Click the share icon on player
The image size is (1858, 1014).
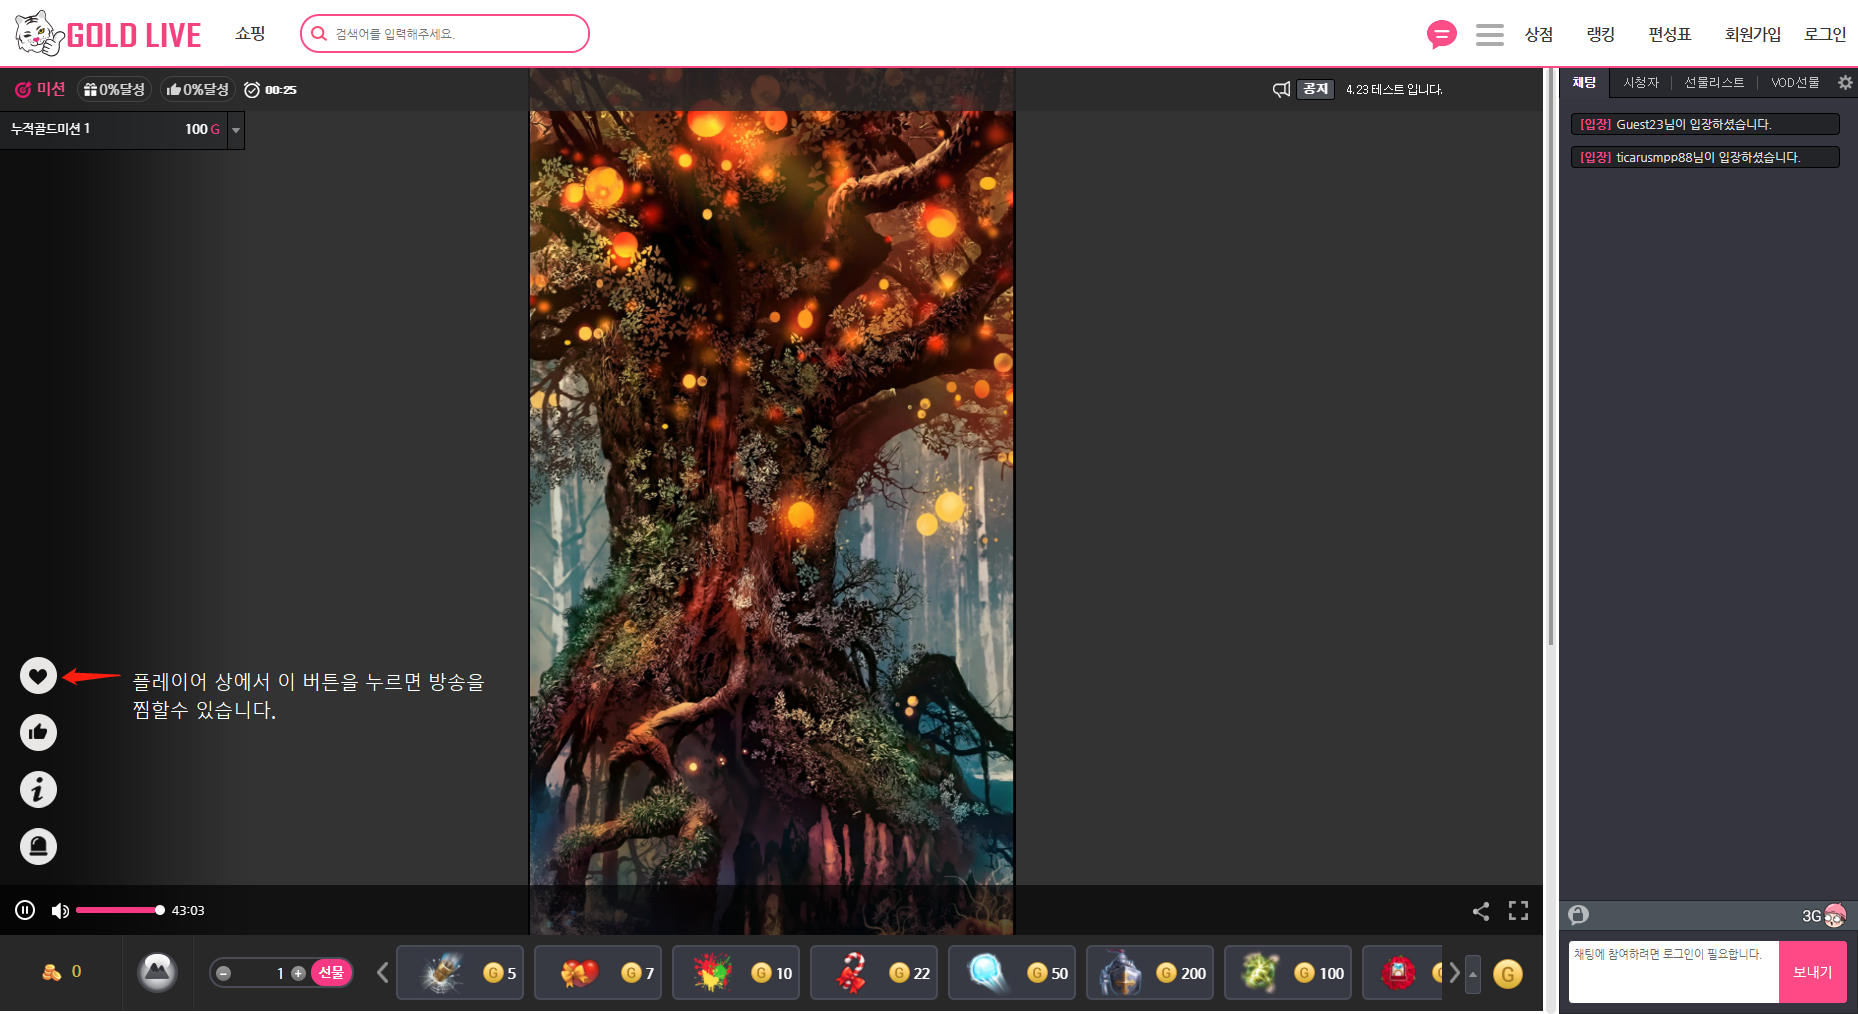[1481, 911]
